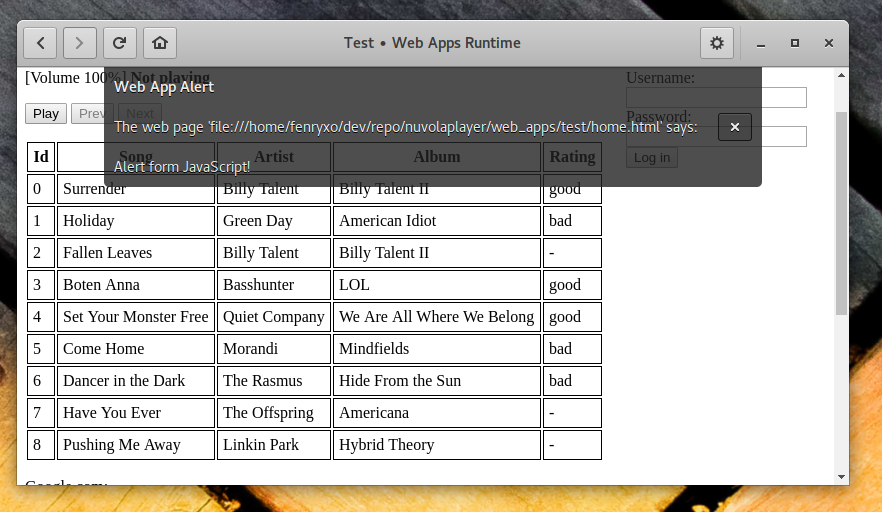
Task: Go forward with the forward arrow button
Action: 79,43
